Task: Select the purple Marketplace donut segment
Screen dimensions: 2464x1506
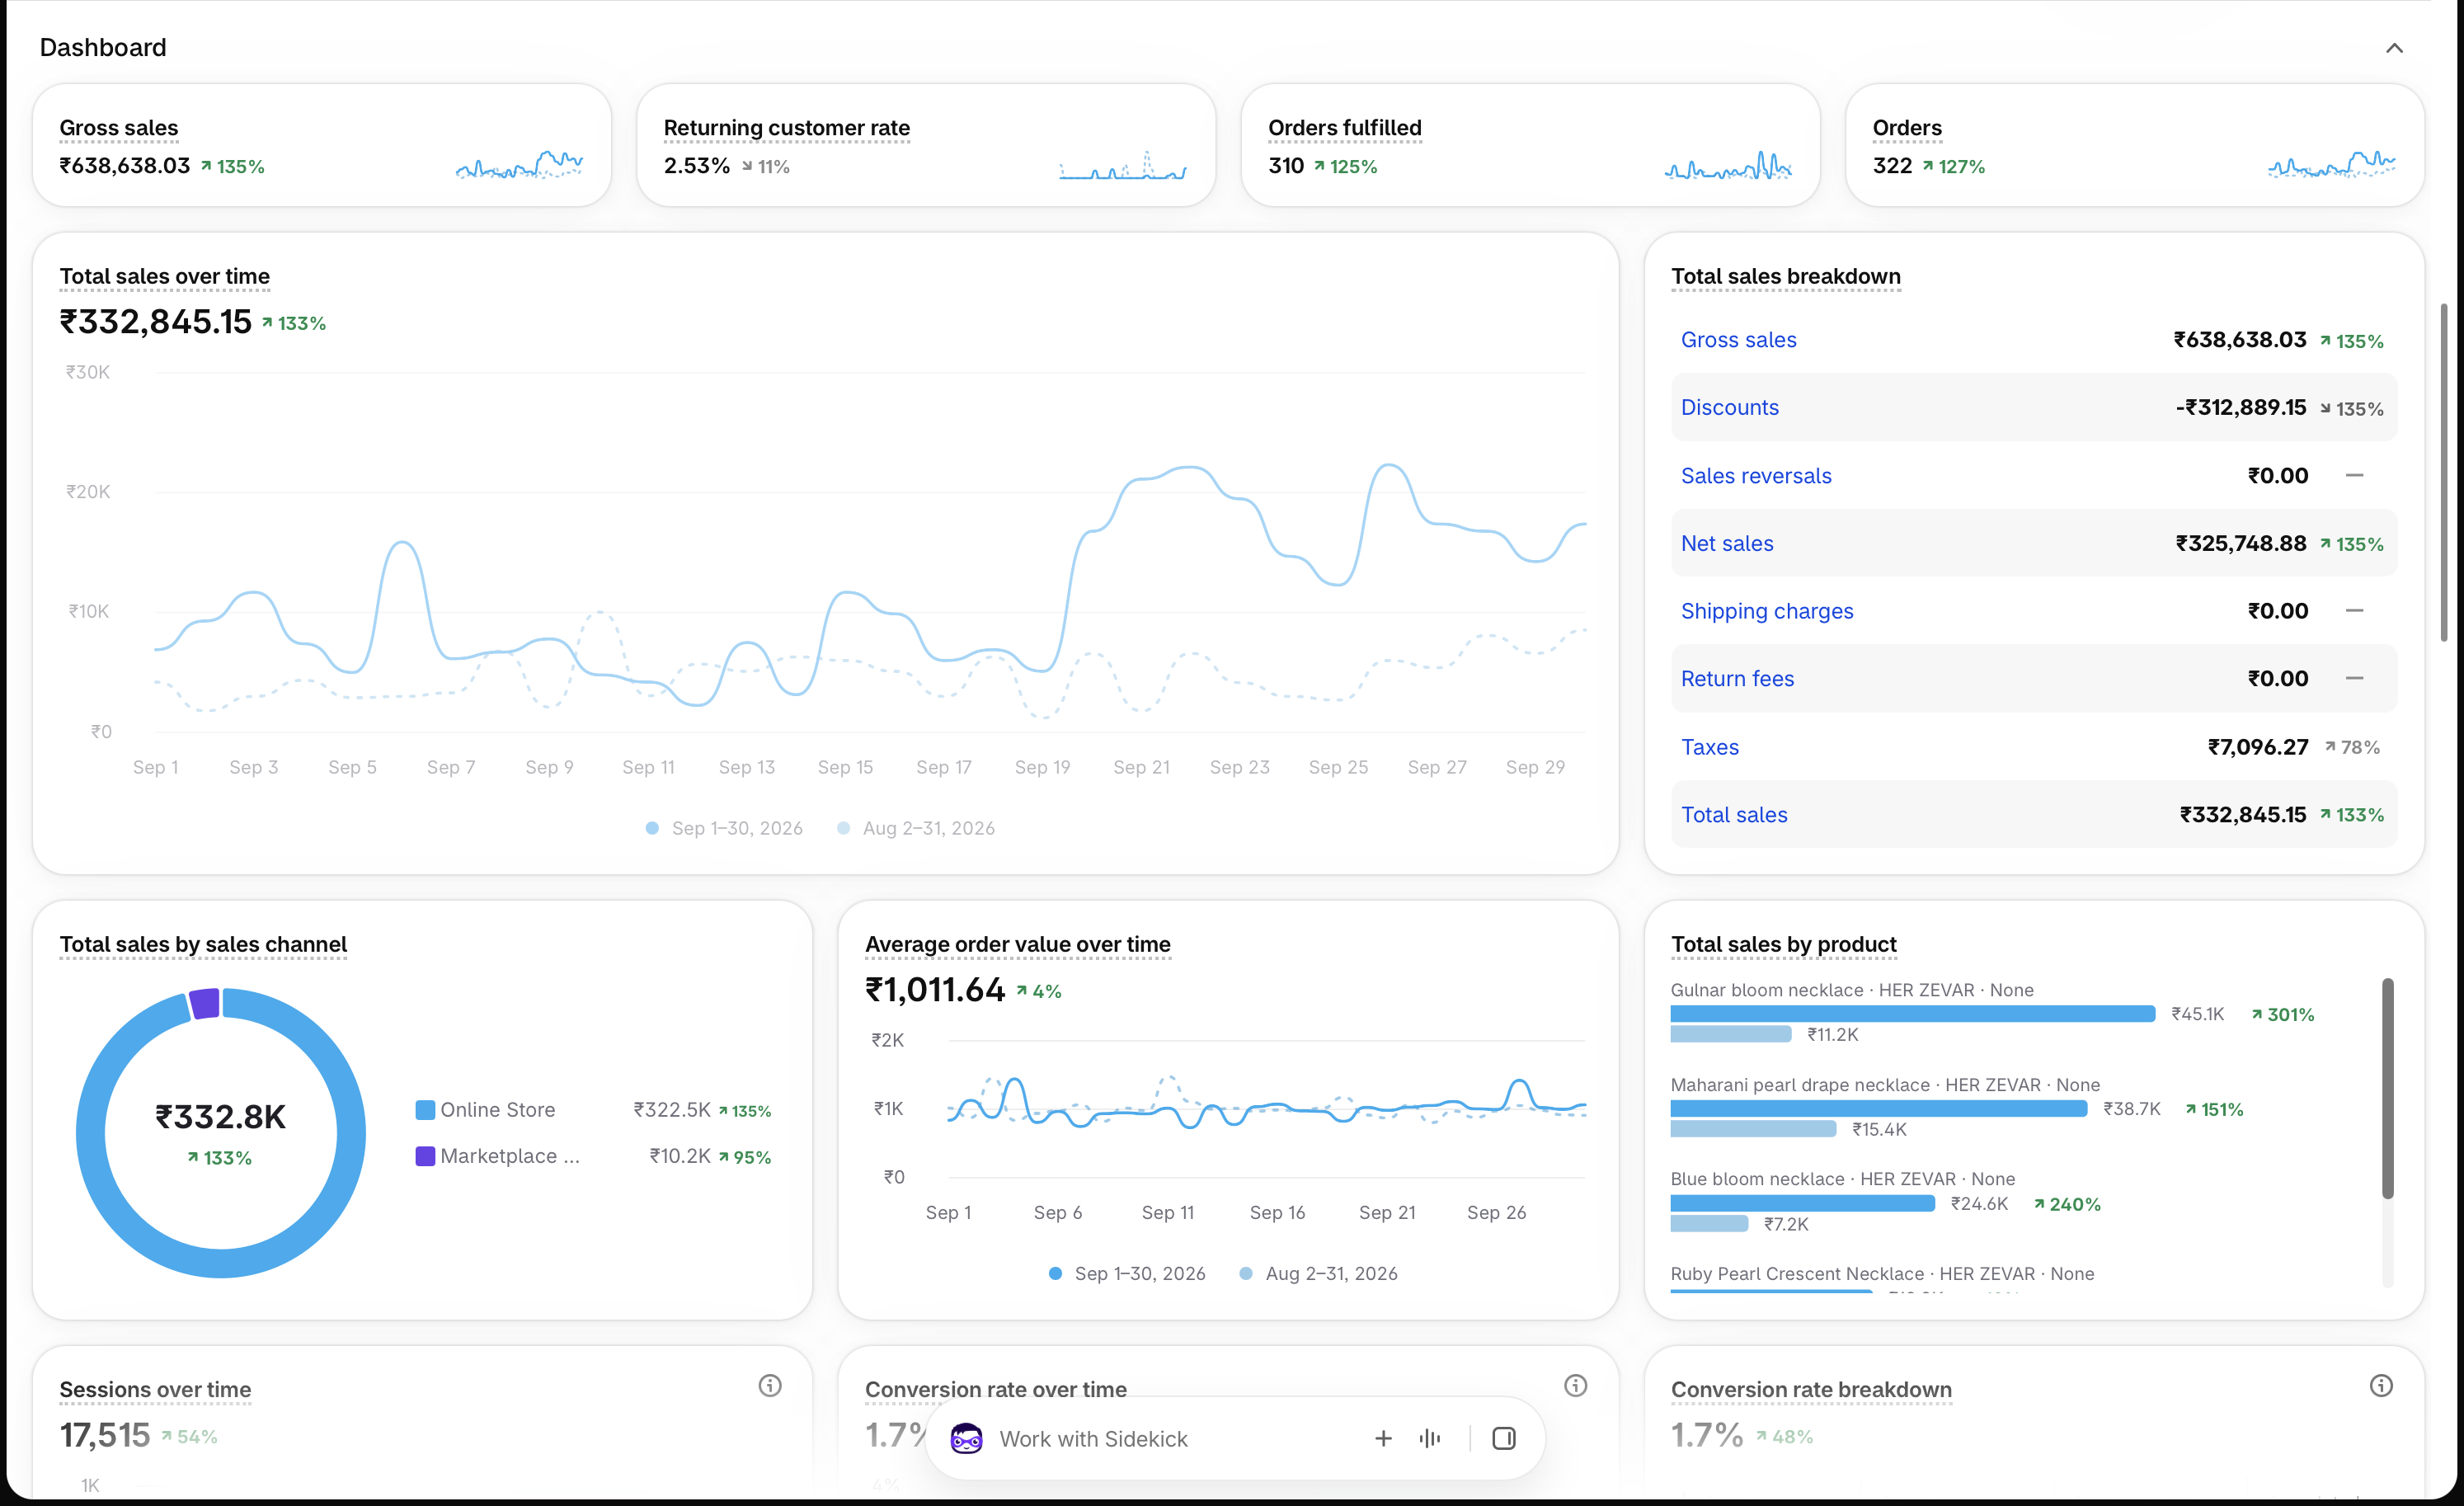Action: (x=205, y=1003)
